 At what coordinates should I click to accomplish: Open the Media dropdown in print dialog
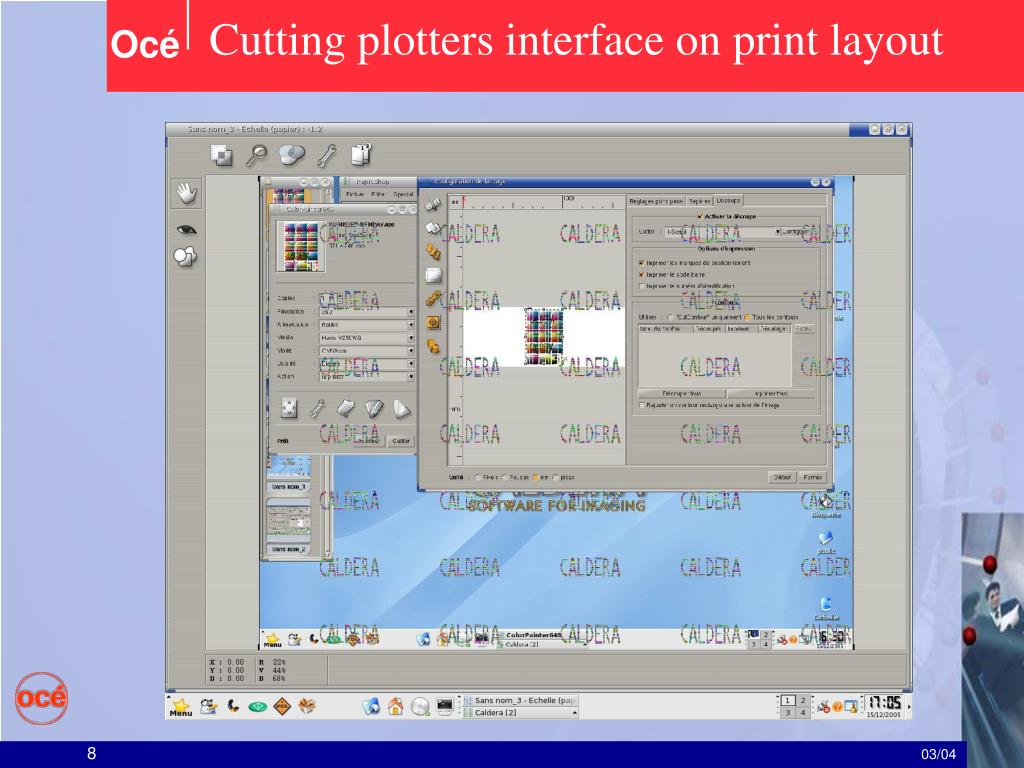(366, 338)
